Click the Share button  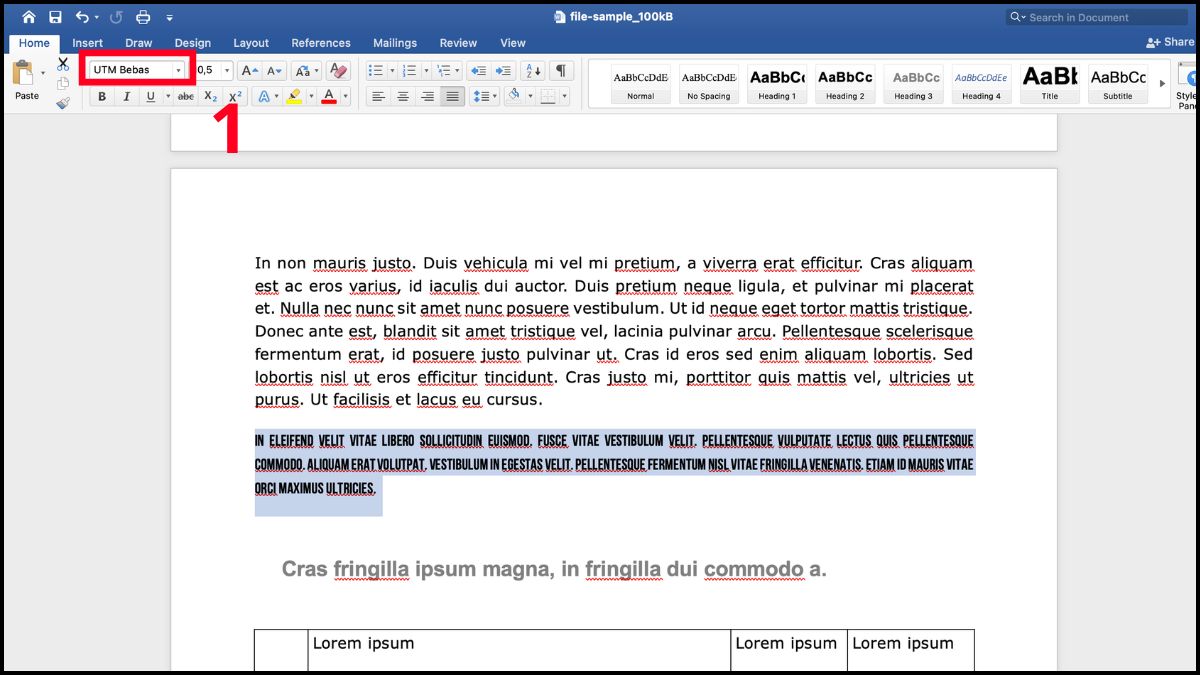[x=1172, y=43]
